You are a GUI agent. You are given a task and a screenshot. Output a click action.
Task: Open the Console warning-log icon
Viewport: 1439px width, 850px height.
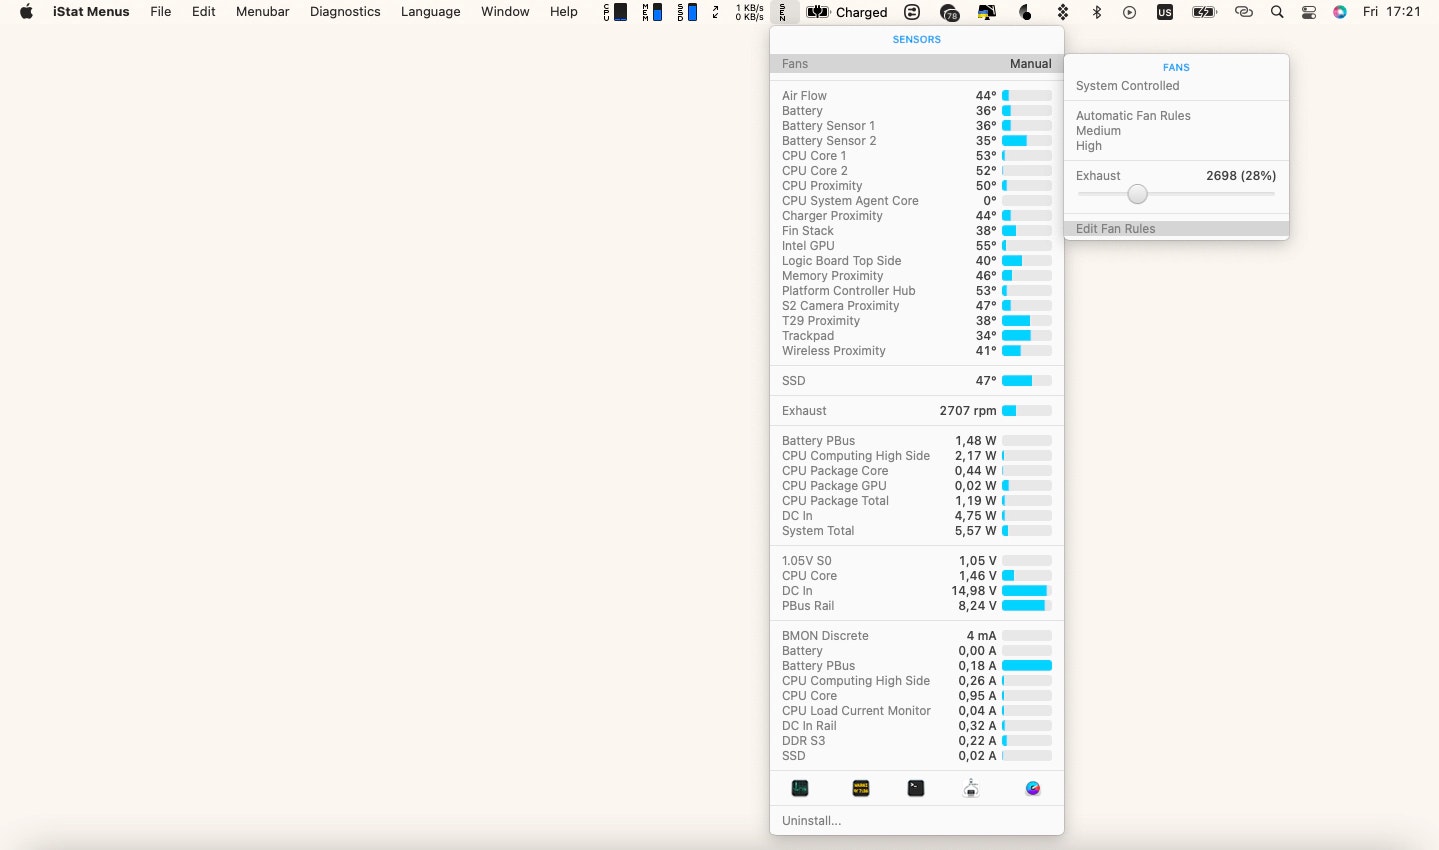[860, 788]
